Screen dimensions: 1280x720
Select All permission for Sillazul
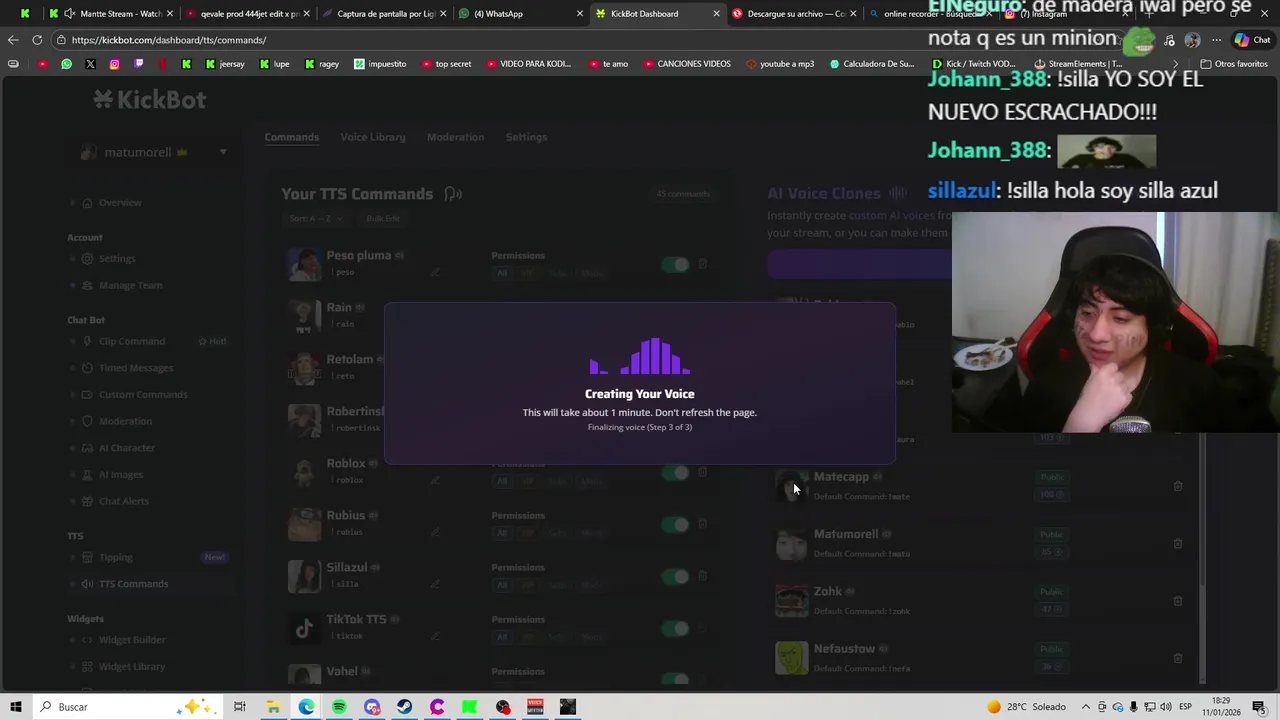(x=502, y=585)
